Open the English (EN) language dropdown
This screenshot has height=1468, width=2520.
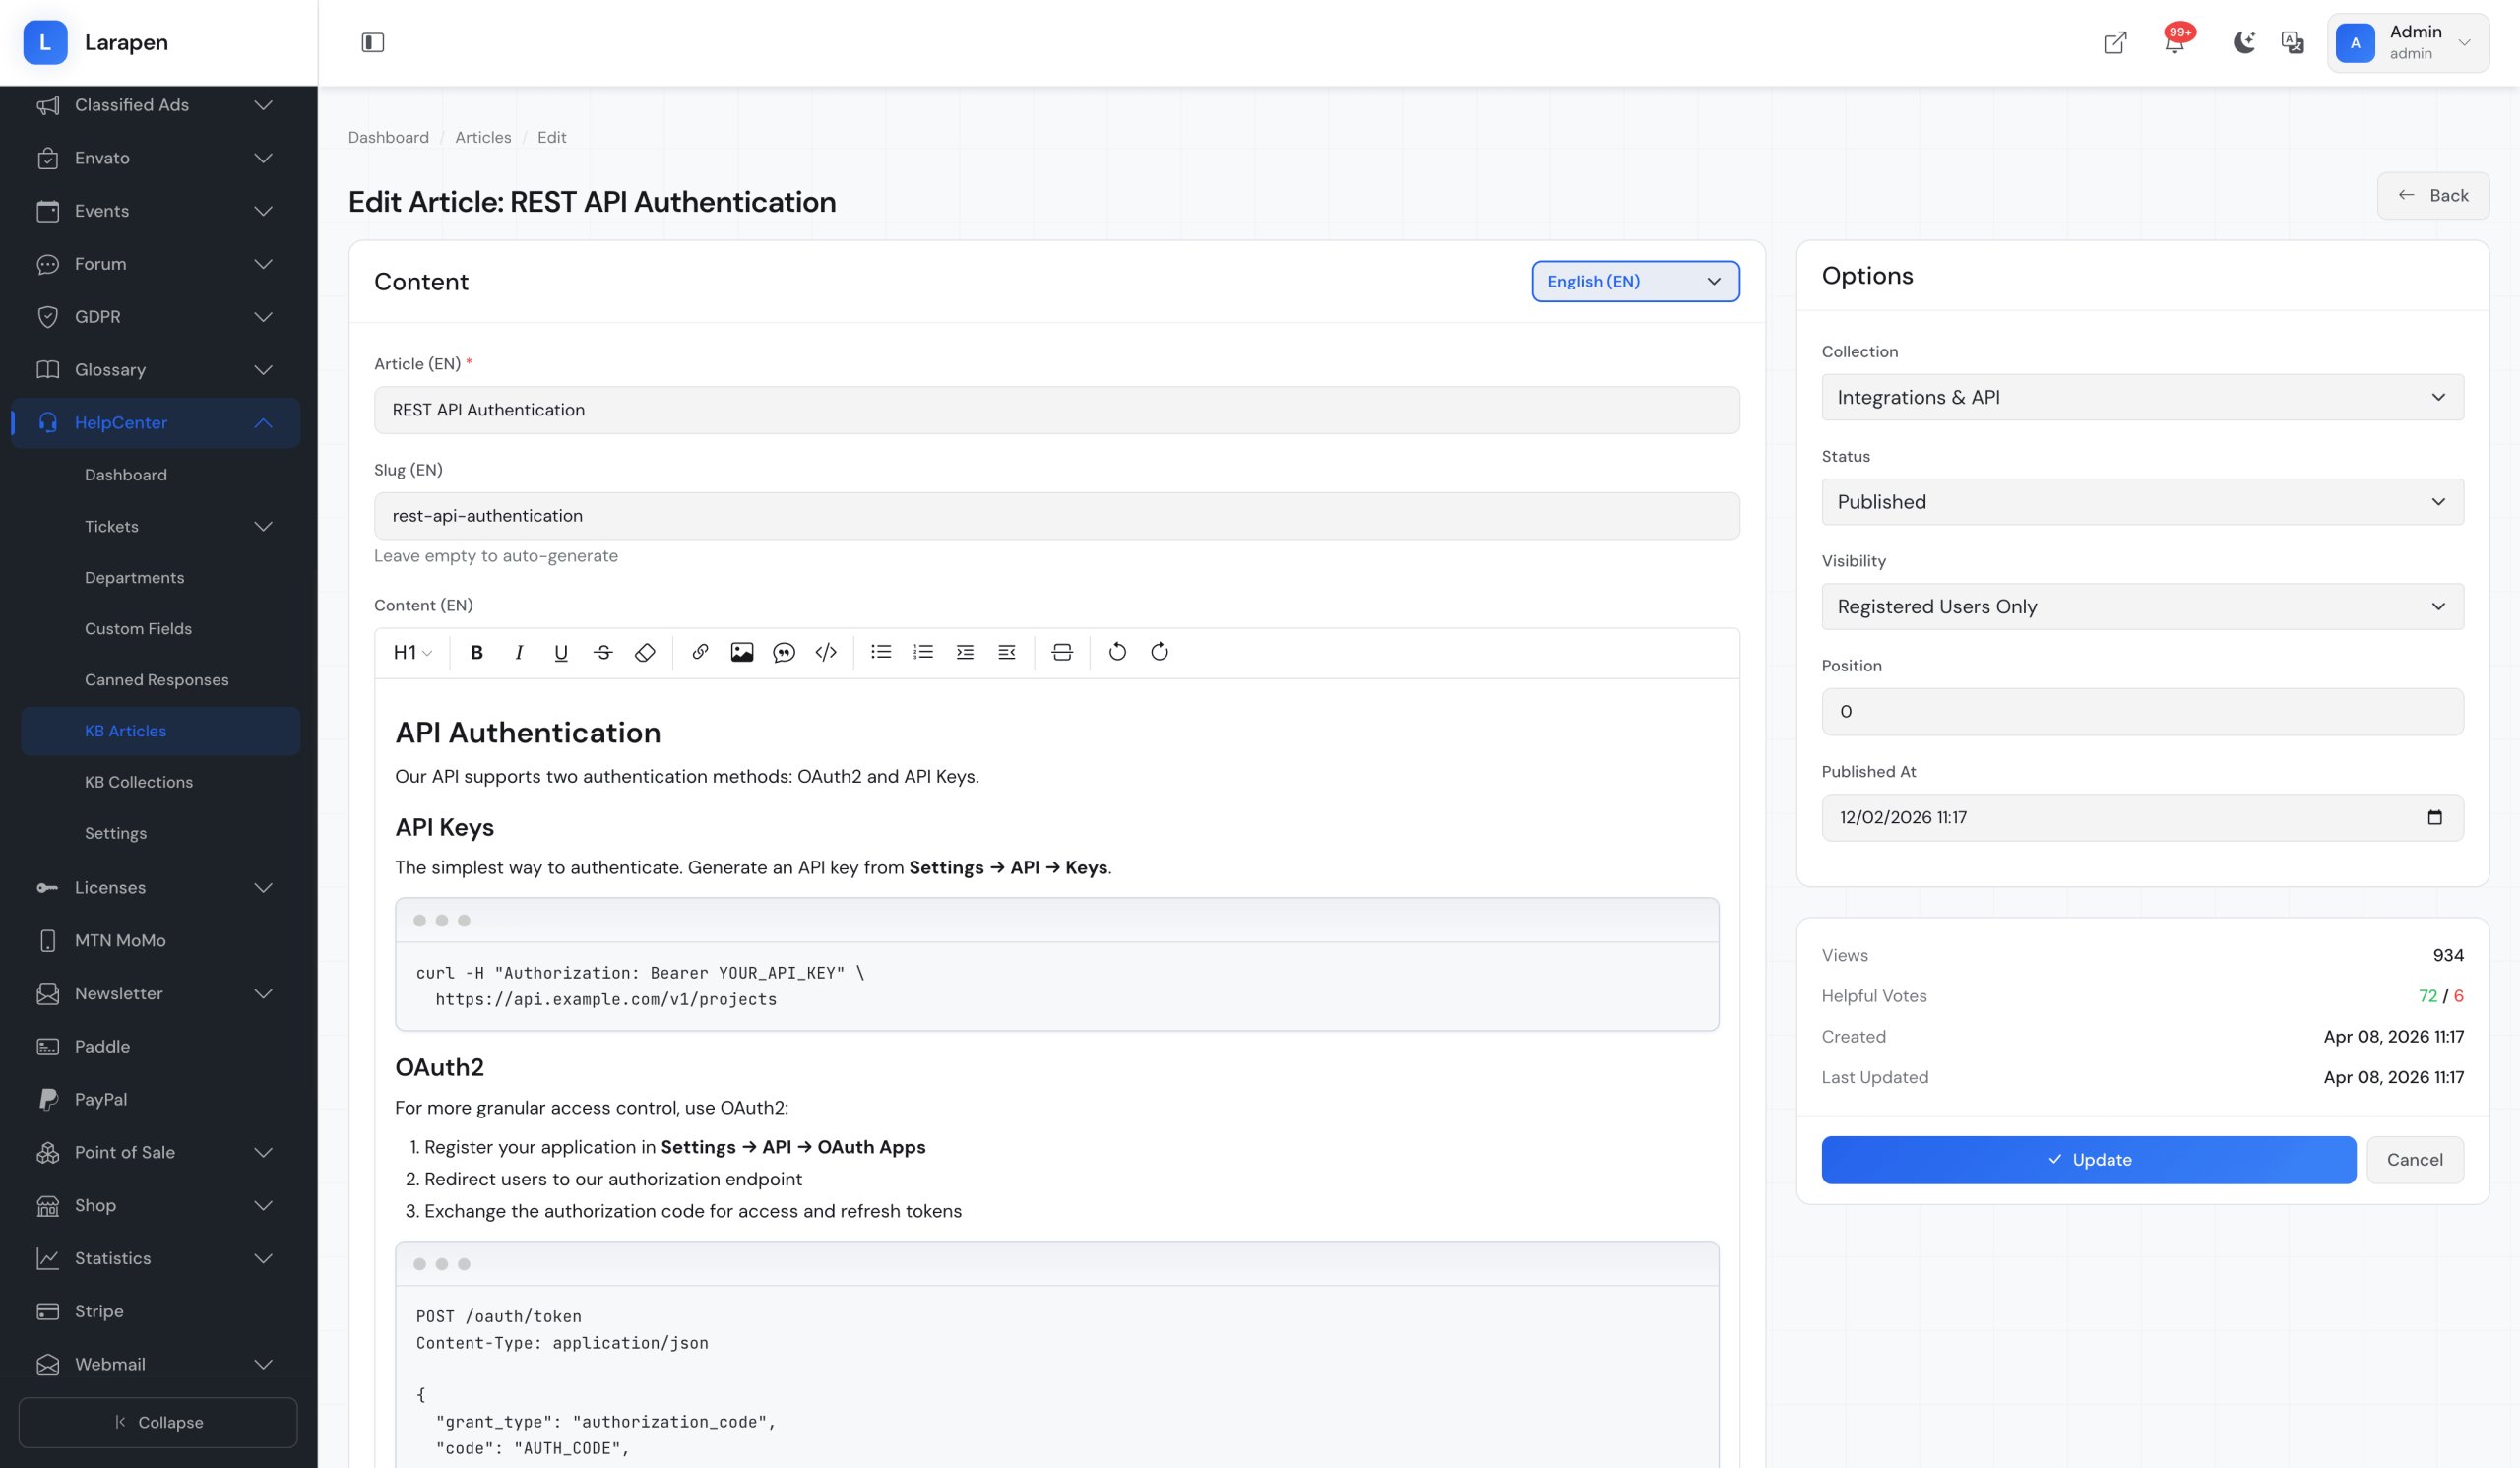(x=1635, y=281)
